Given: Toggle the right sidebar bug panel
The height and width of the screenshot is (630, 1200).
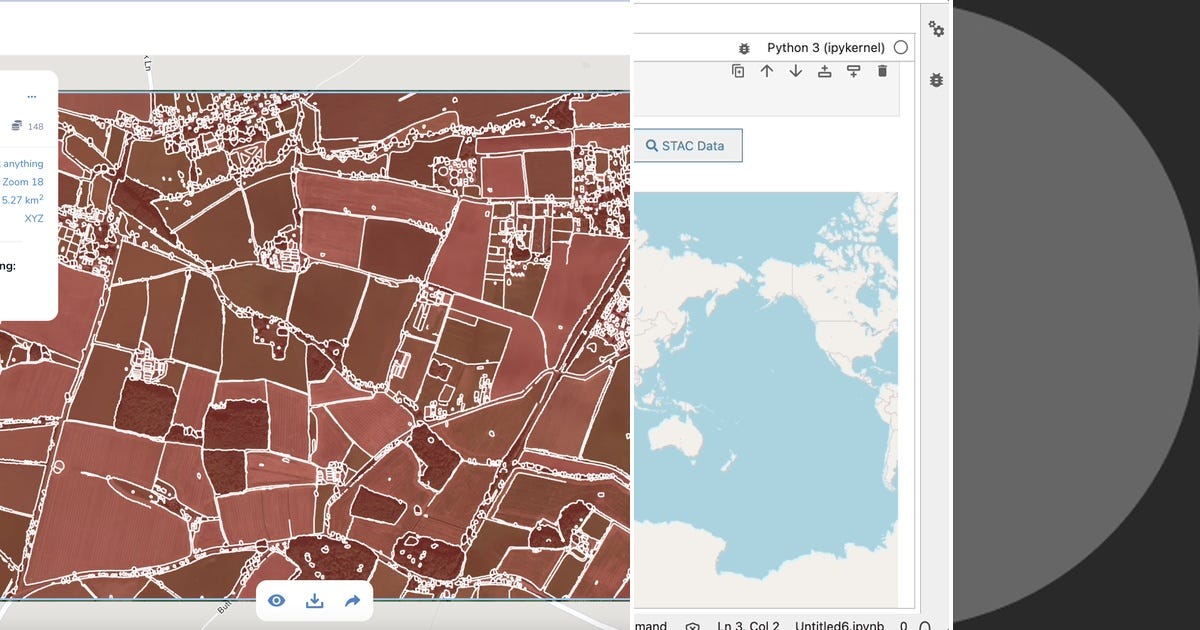Looking at the screenshot, I should coord(935,79).
